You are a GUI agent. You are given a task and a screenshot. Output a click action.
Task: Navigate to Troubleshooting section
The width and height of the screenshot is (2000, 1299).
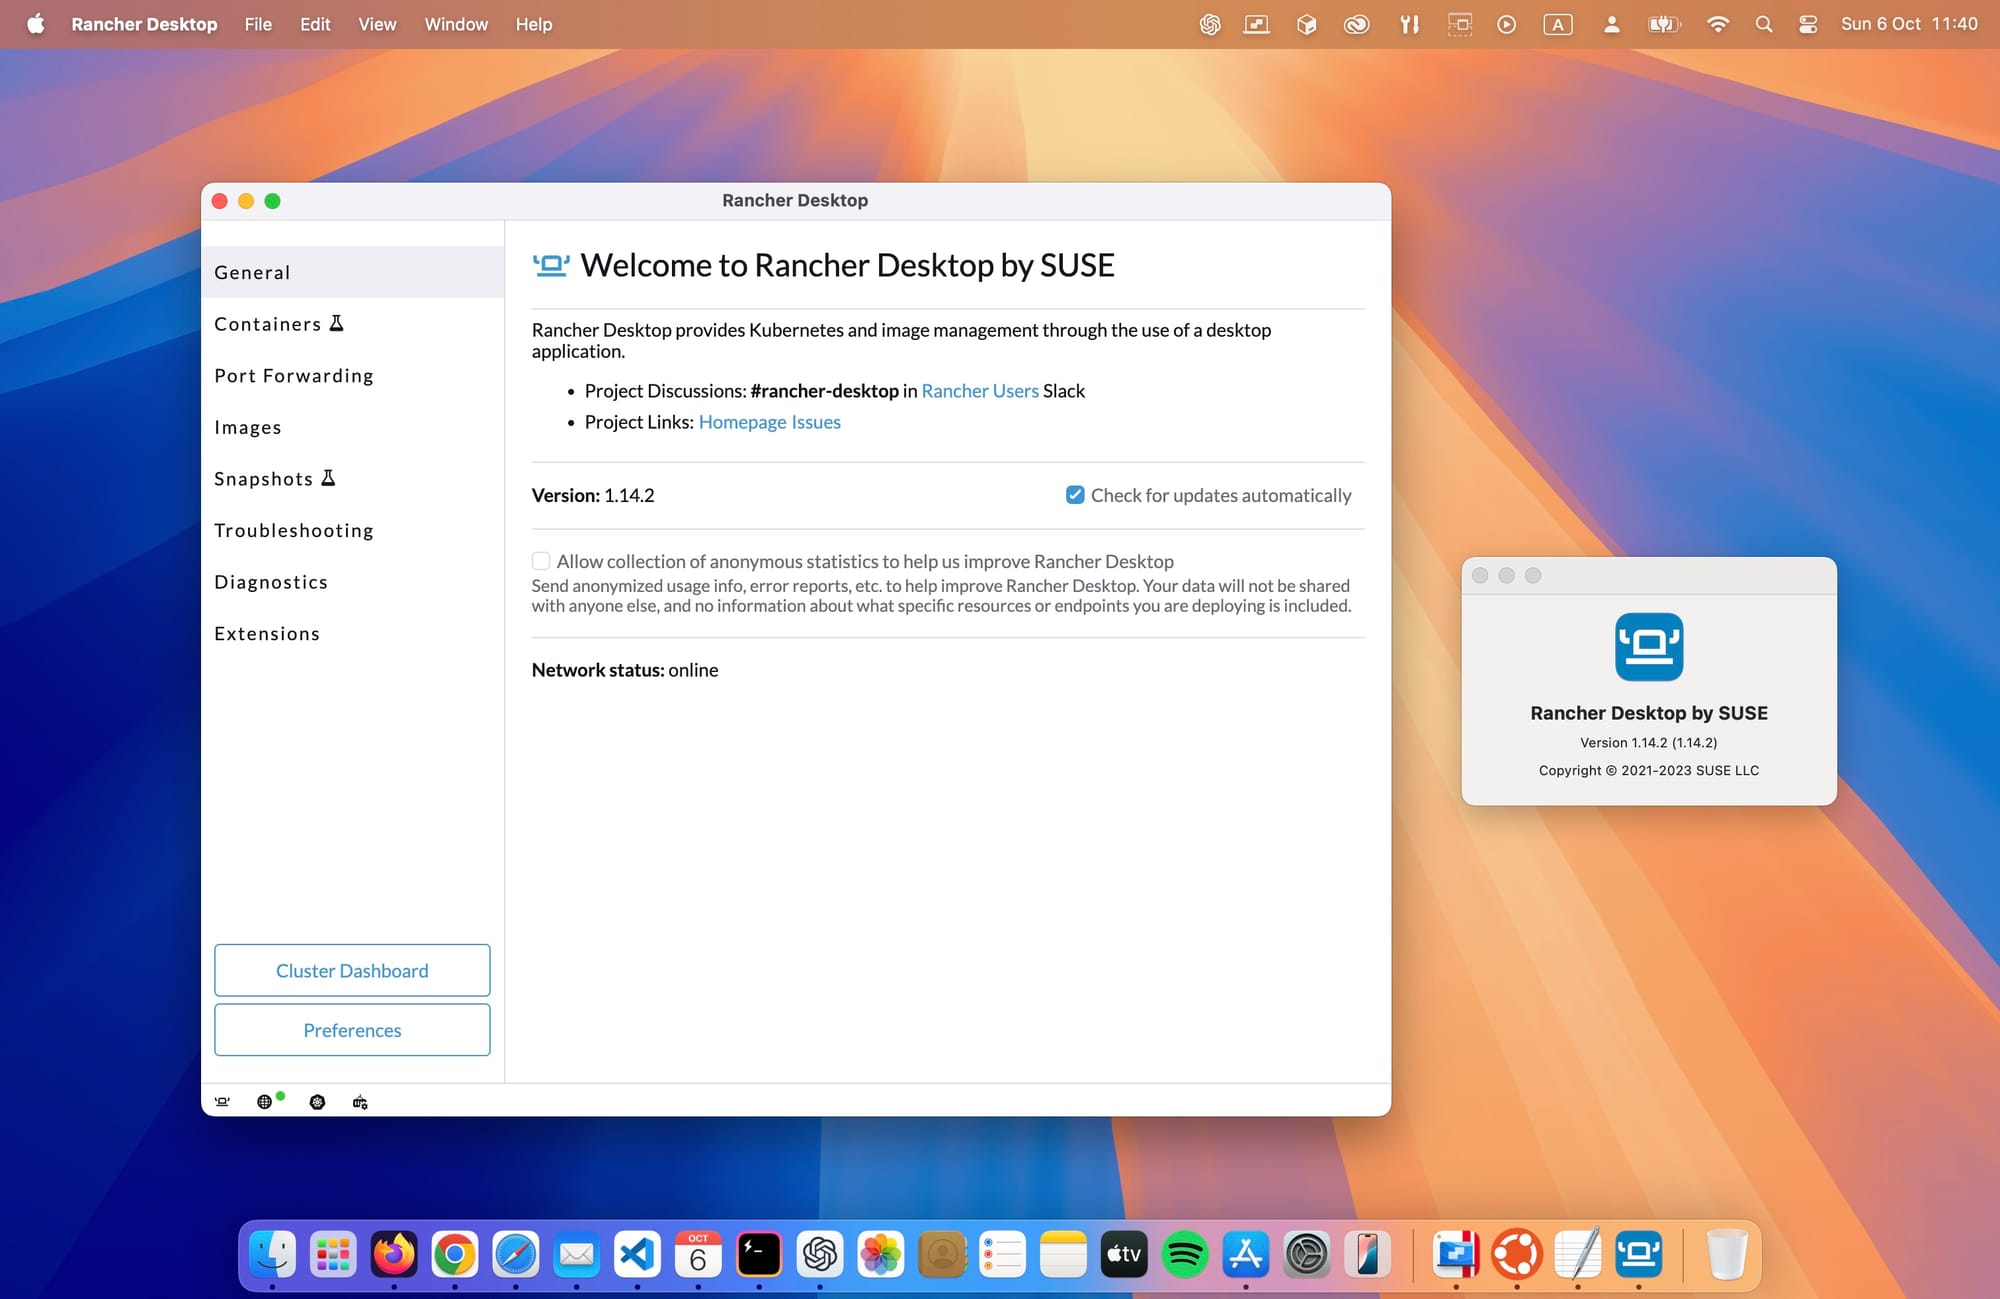click(x=353, y=530)
